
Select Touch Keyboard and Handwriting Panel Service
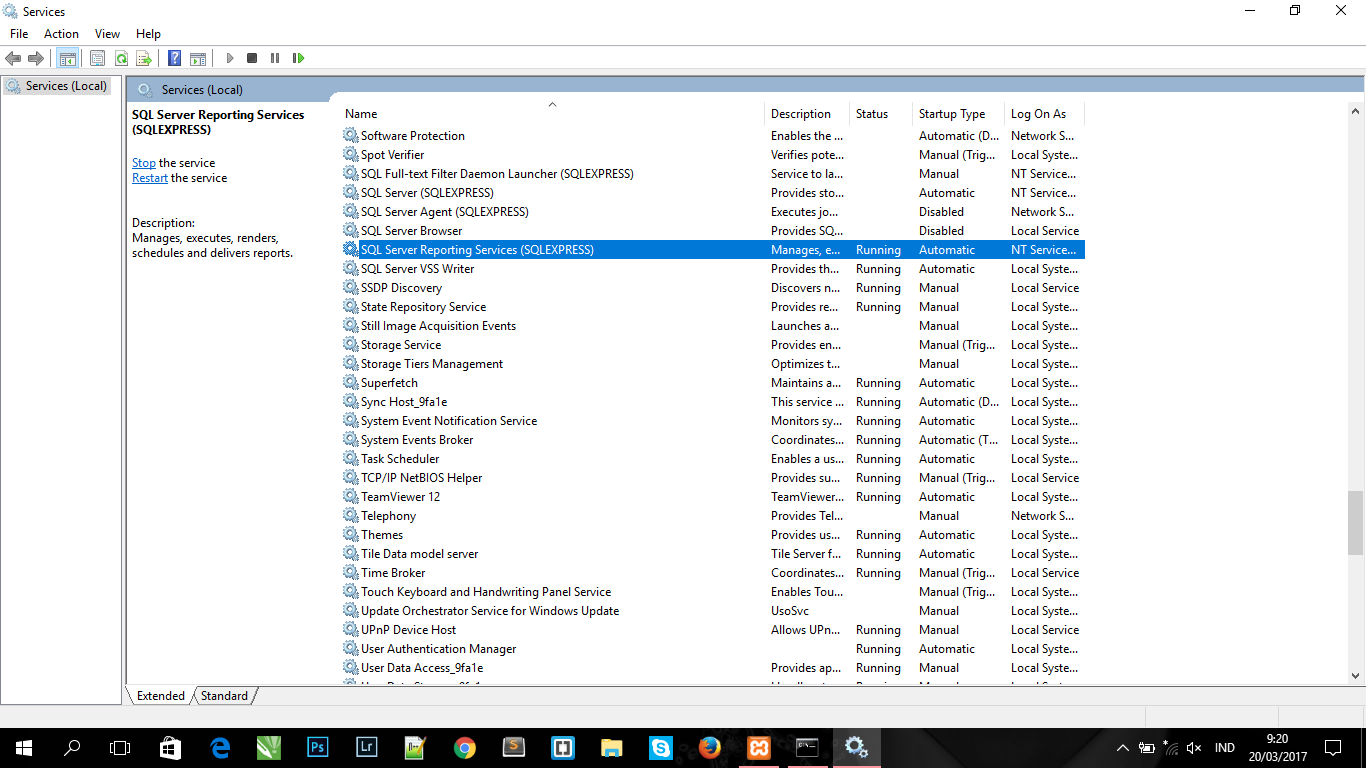click(712, 592)
